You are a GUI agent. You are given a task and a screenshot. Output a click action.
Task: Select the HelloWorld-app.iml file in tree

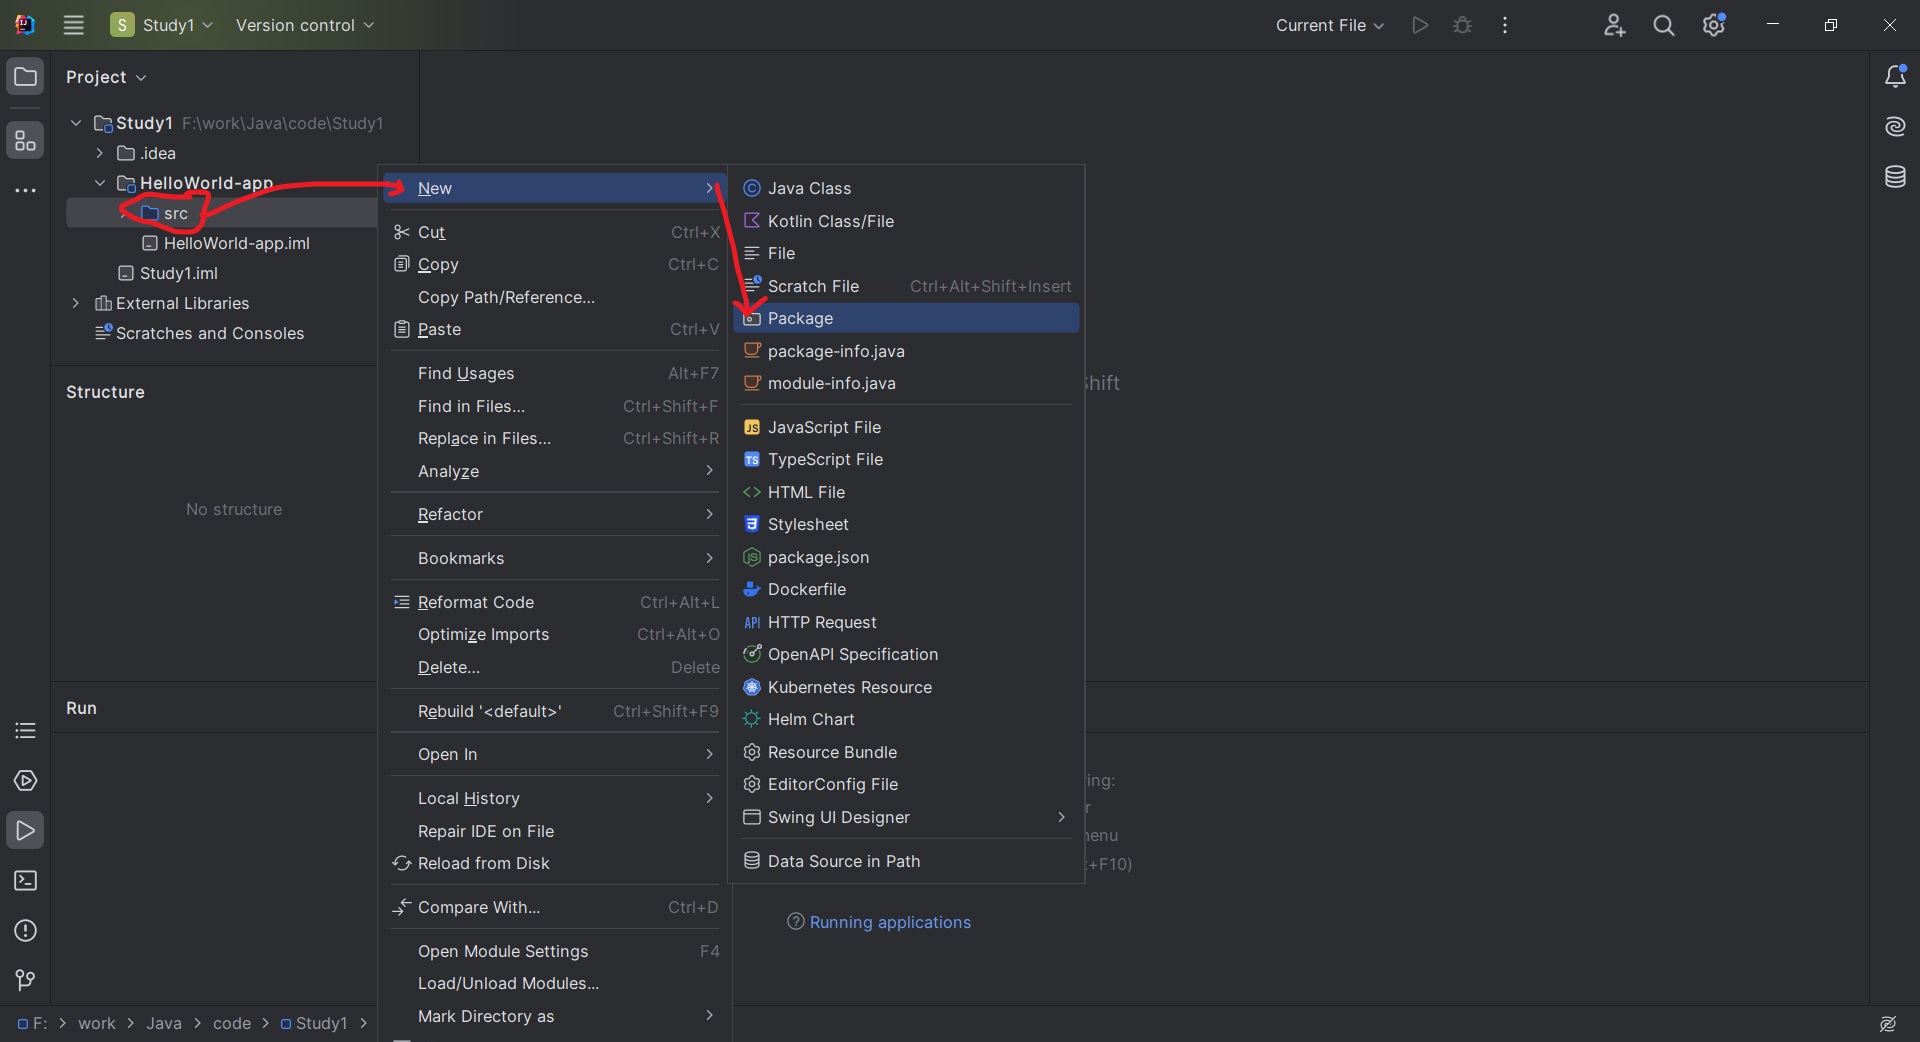236,243
